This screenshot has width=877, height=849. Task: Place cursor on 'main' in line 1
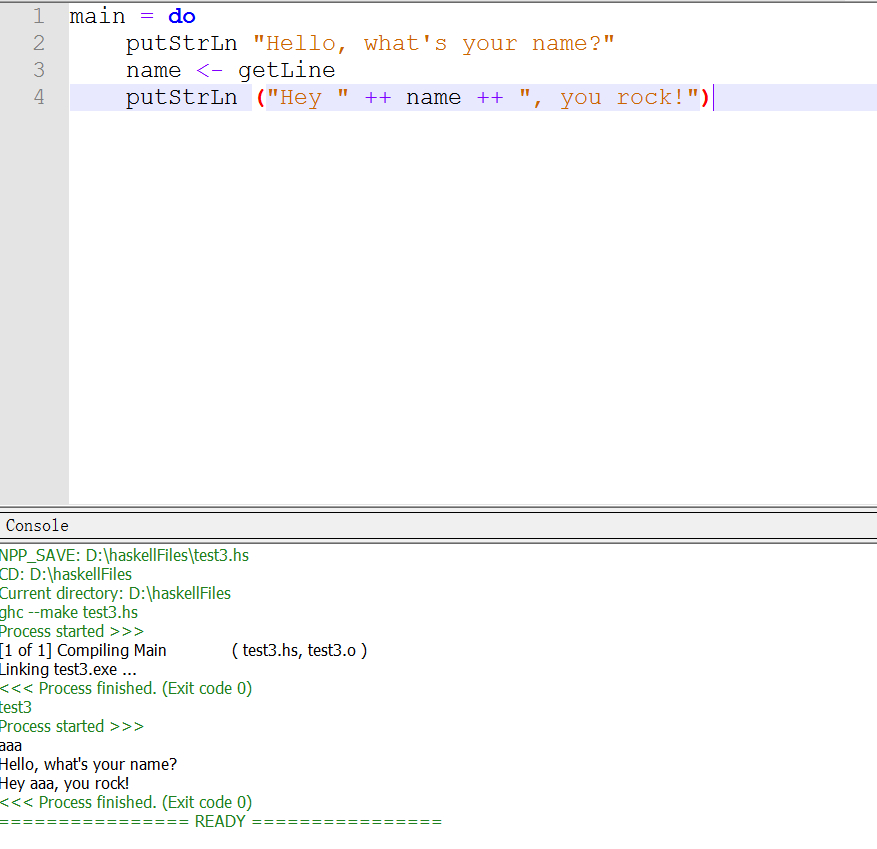point(97,16)
